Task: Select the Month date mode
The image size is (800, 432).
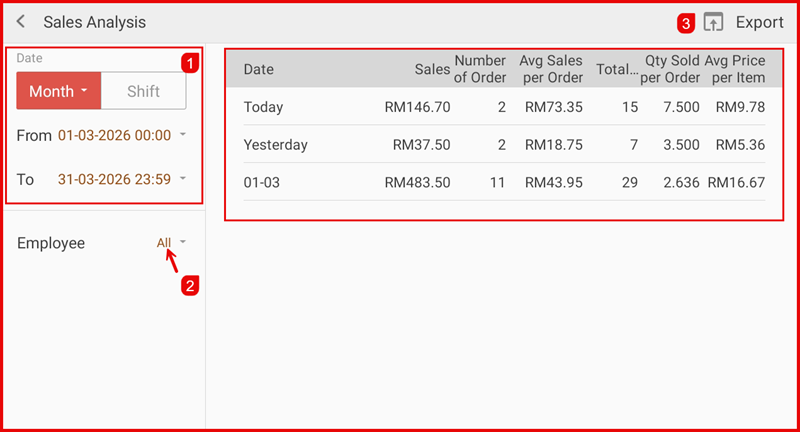Action: point(58,91)
